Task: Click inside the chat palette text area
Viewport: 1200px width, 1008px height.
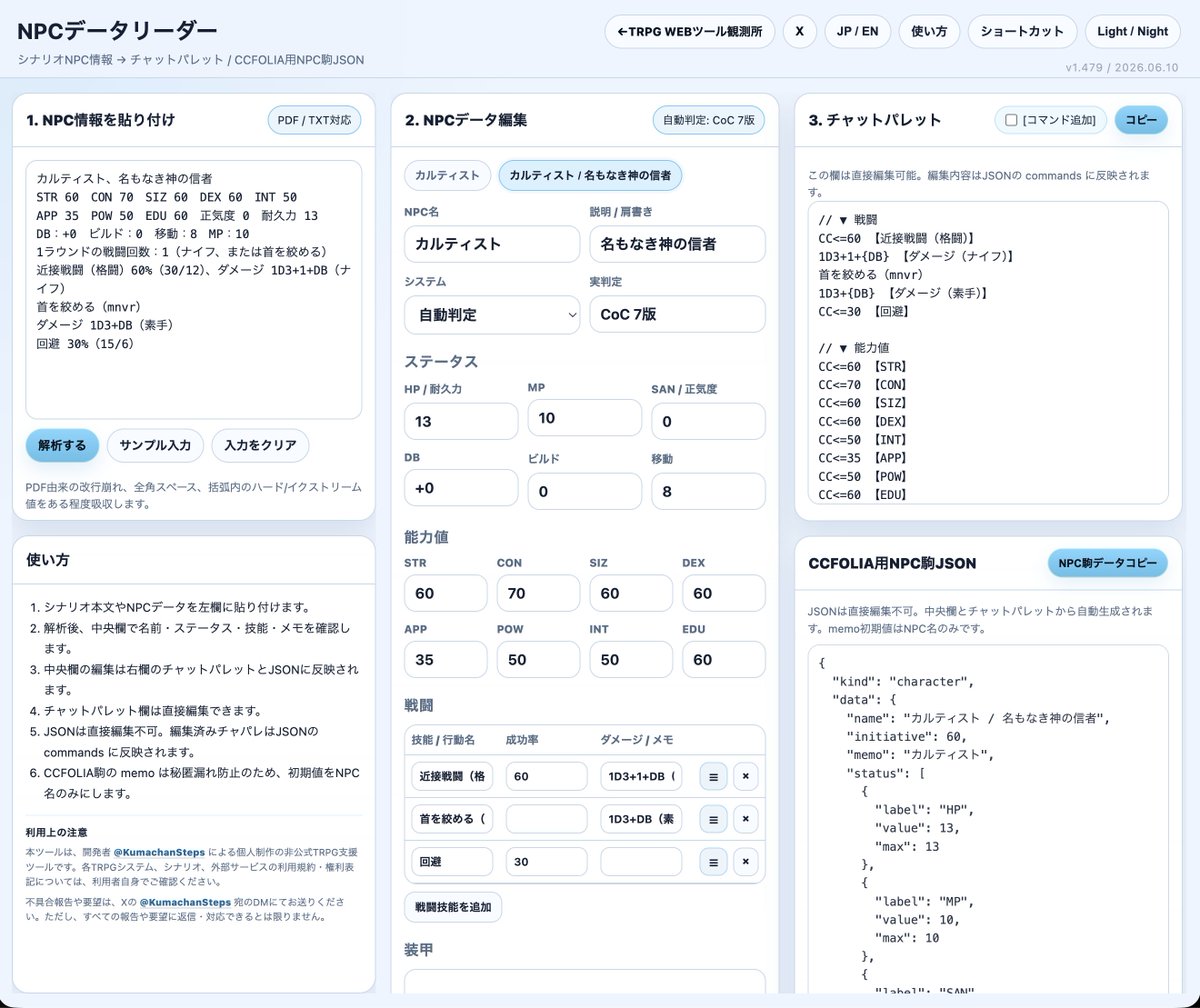Action: pos(988,353)
